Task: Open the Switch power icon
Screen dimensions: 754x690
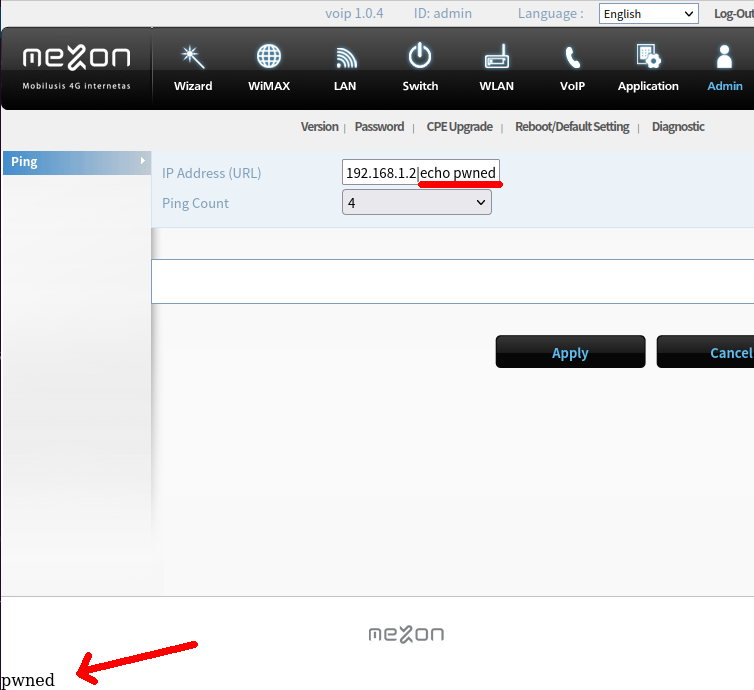Action: click(420, 56)
